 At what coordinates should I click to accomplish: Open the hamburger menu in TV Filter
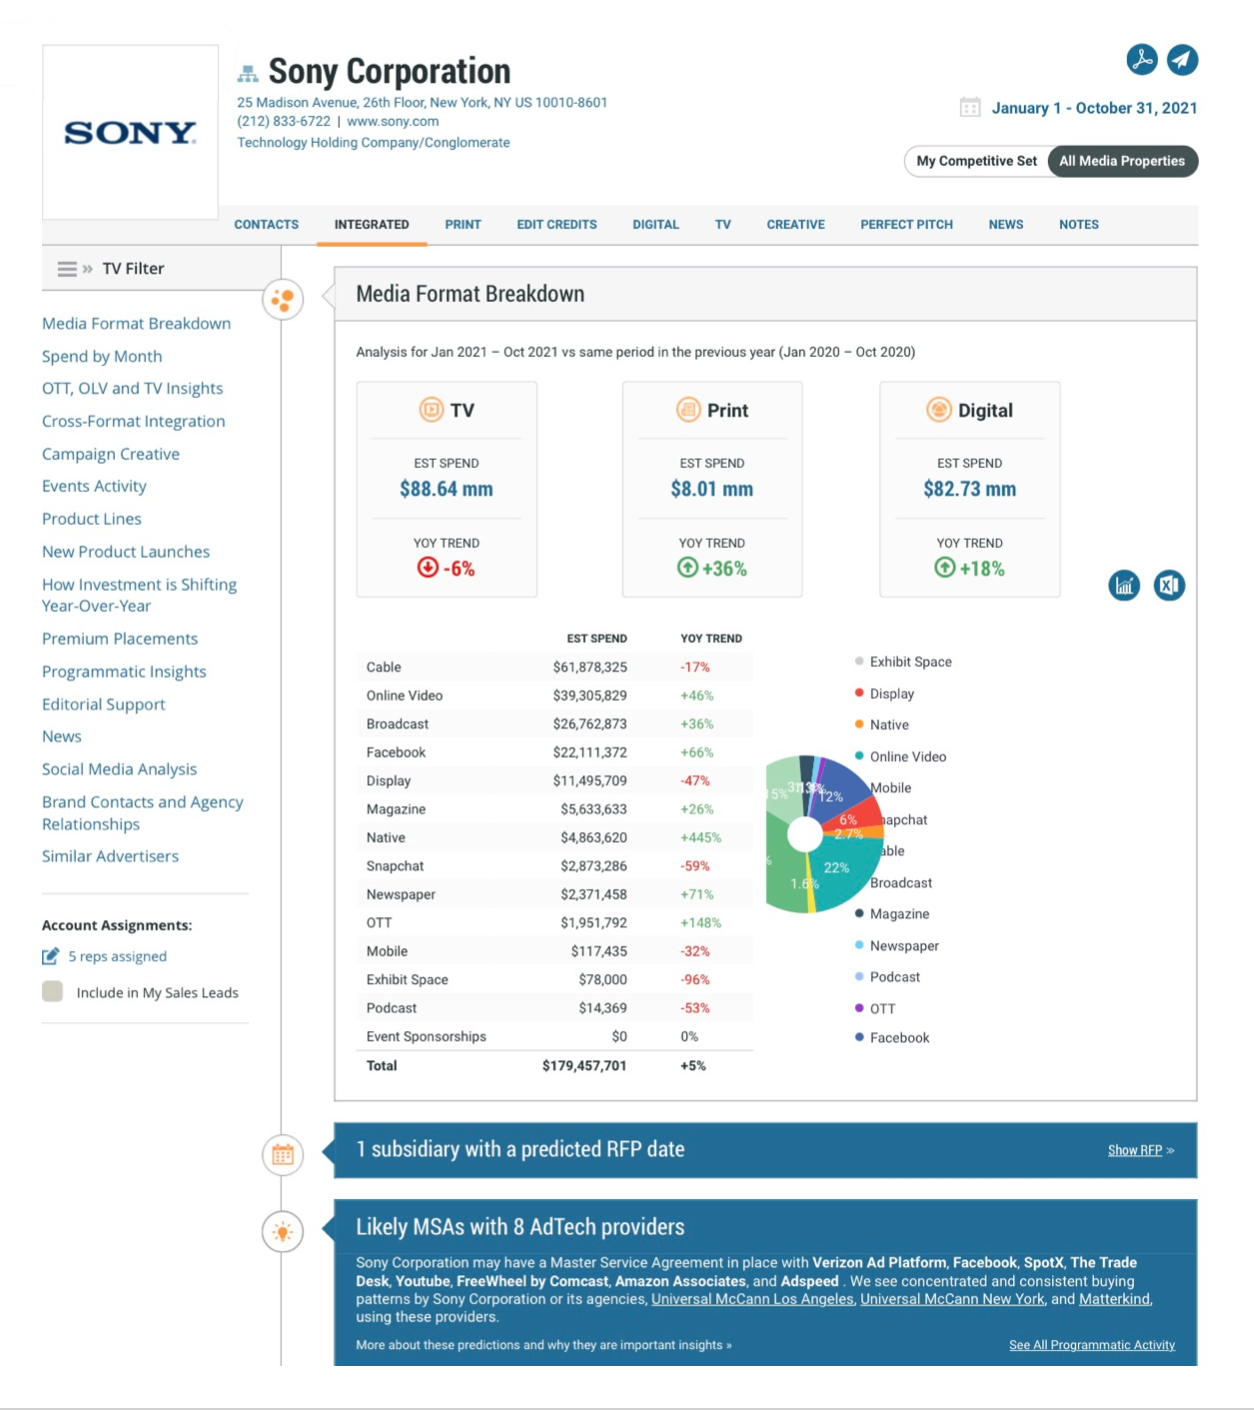coord(67,269)
